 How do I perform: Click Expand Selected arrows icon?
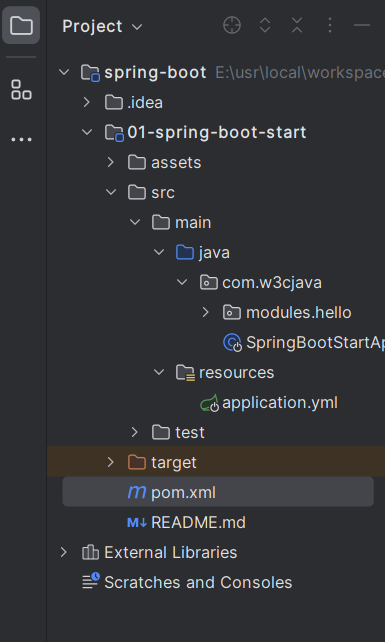pyautogui.click(x=265, y=25)
